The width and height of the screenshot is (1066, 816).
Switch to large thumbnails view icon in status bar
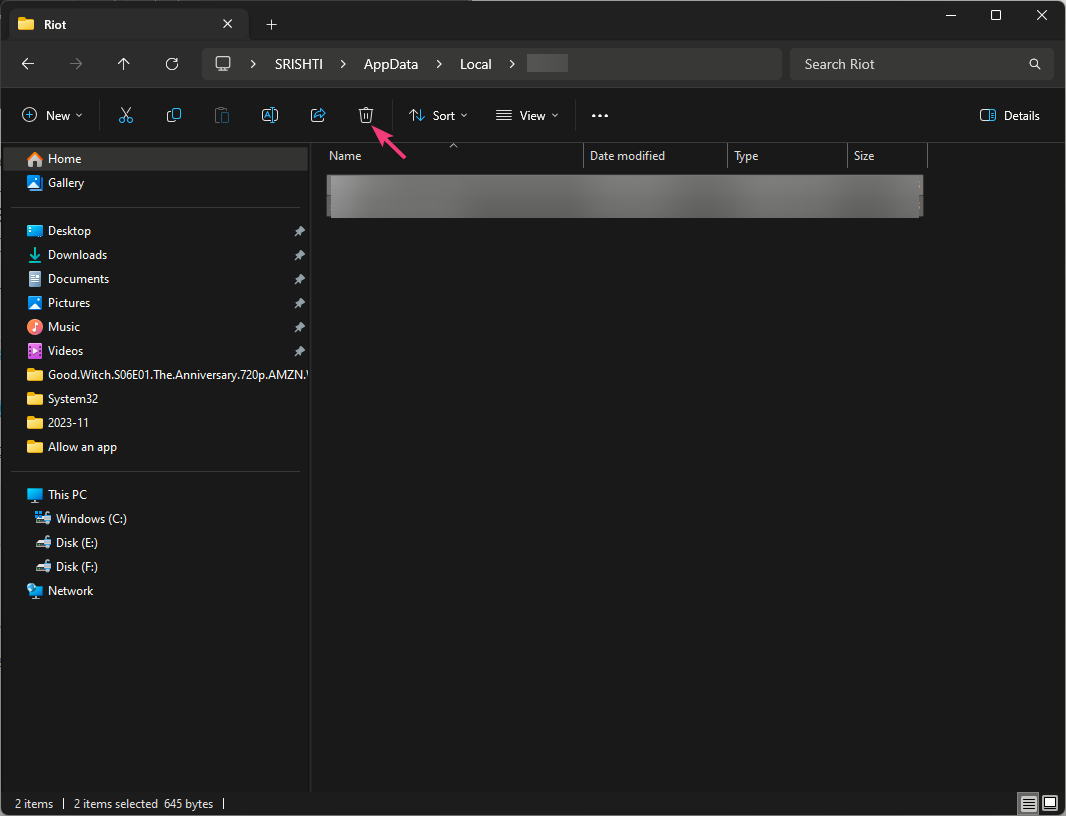pos(1050,804)
